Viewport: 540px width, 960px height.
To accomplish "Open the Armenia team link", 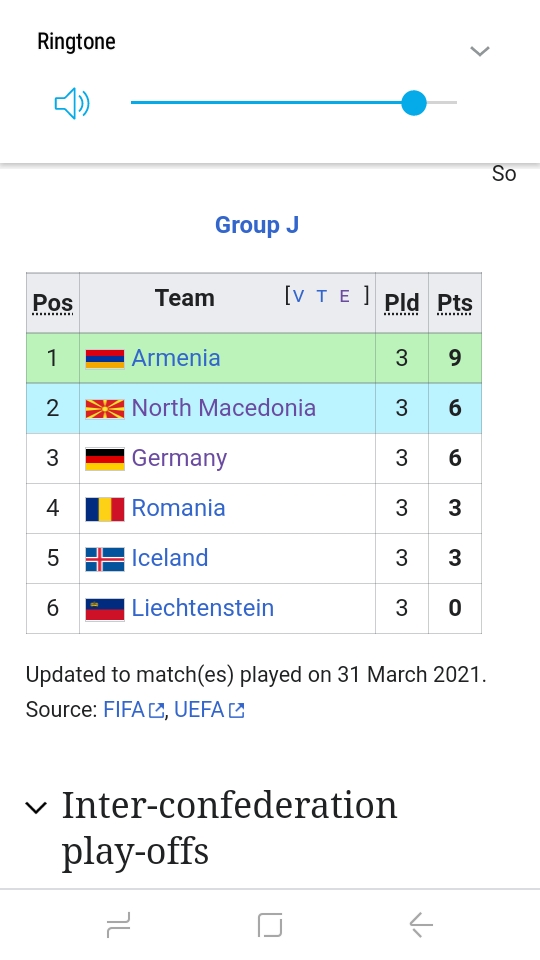I will click(x=176, y=358).
